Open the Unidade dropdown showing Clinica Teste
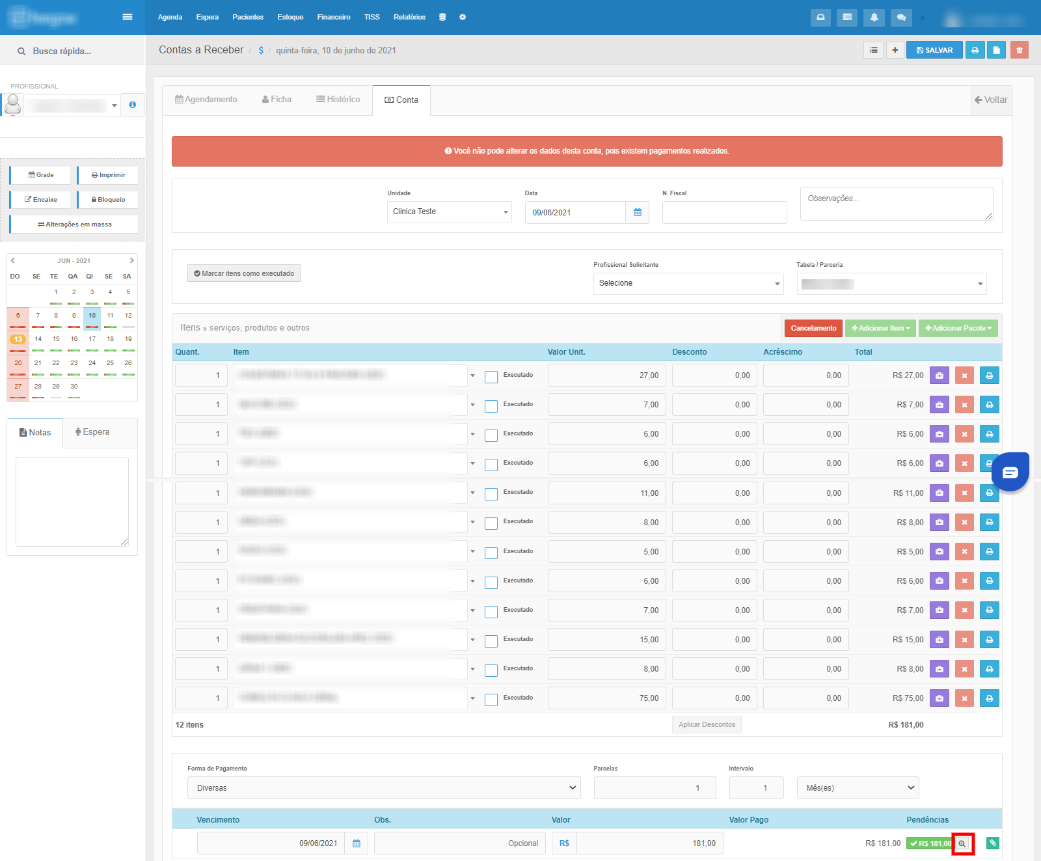This screenshot has height=861, width=1041. [449, 212]
